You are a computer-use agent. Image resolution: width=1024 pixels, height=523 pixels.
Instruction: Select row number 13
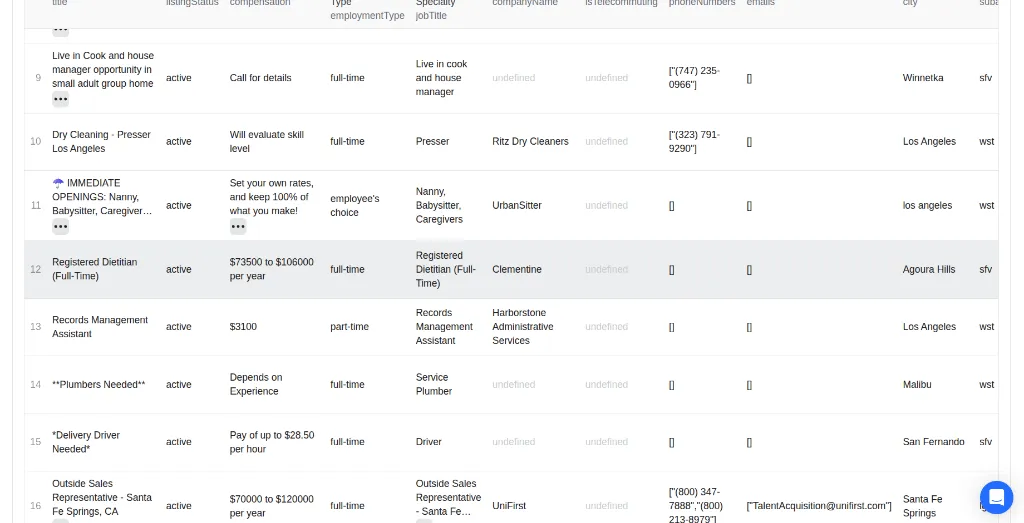click(x=36, y=326)
